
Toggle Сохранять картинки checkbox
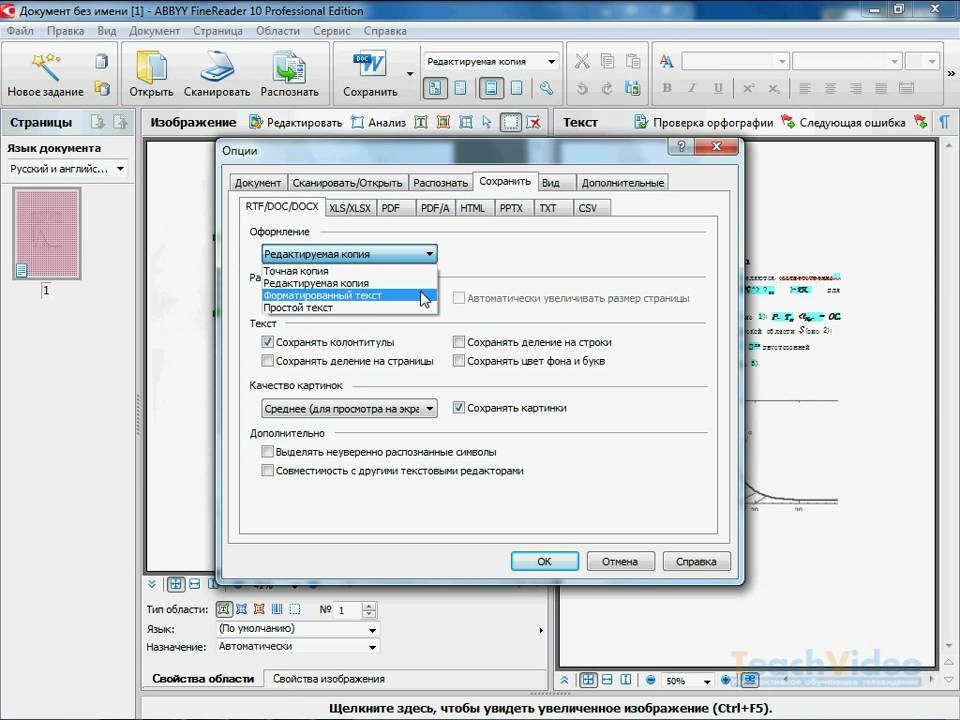click(459, 407)
